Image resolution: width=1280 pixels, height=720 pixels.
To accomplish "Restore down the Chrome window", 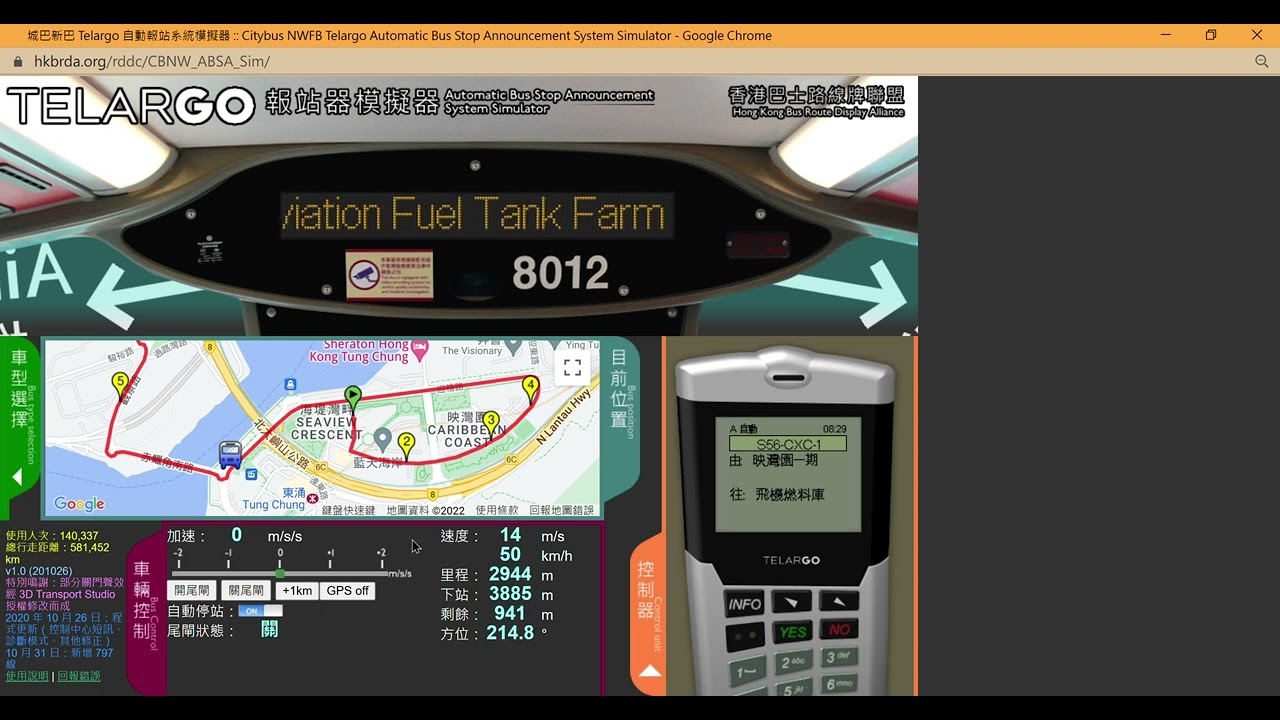I will tap(1211, 35).
